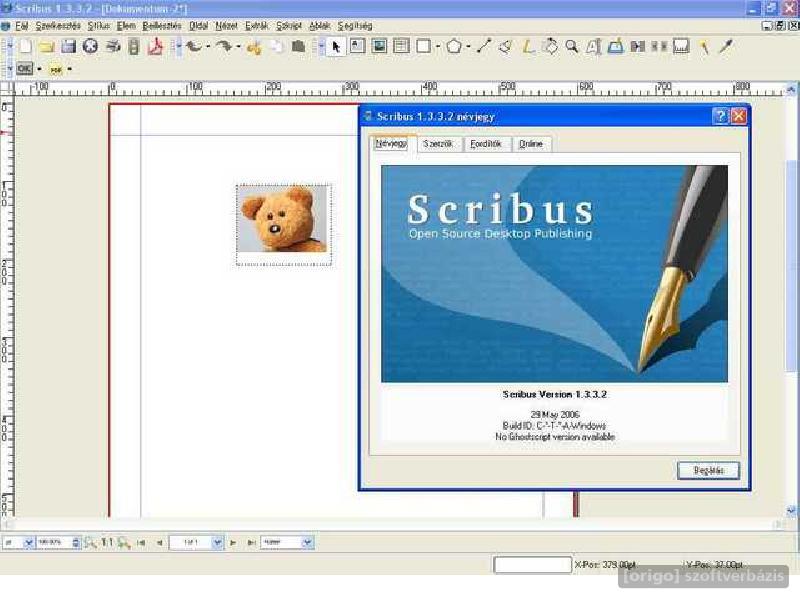
Task: Expand the Redo history dropdown arrow
Action: coord(238,47)
